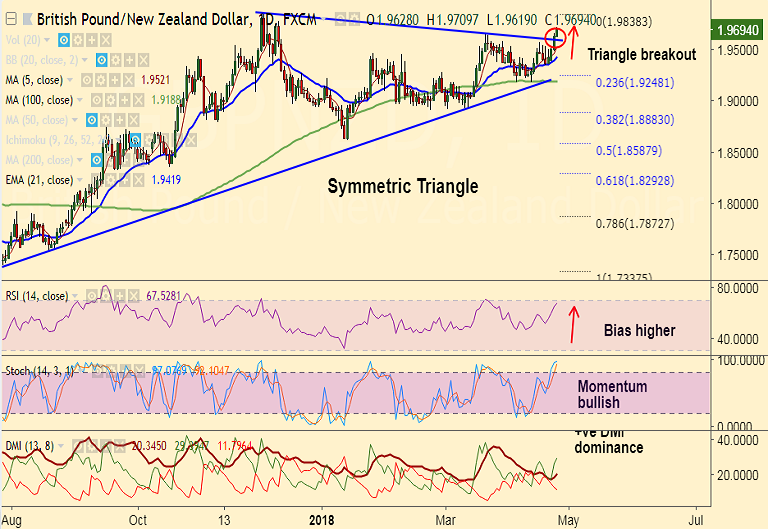
Task: Click the RSI value 67.5281
Action: click(163, 296)
